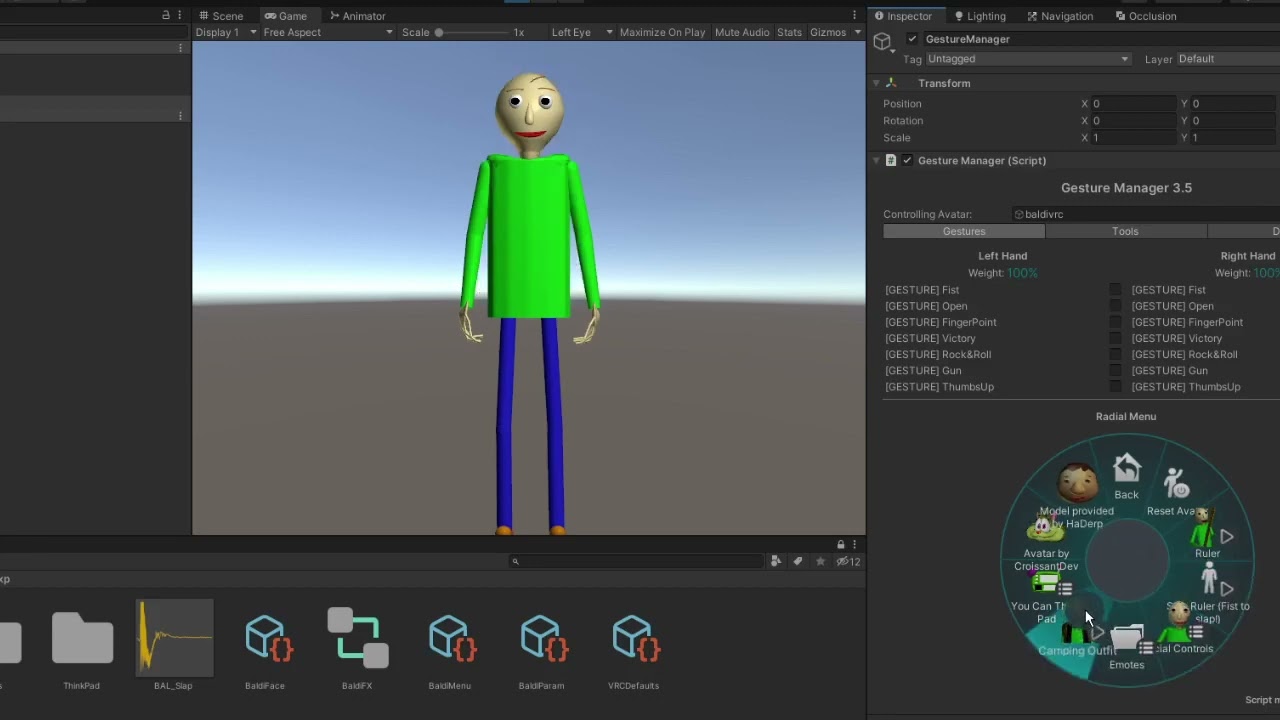The width and height of the screenshot is (1280, 720).
Task: Open the Game view more options menu
Action: coord(854,16)
